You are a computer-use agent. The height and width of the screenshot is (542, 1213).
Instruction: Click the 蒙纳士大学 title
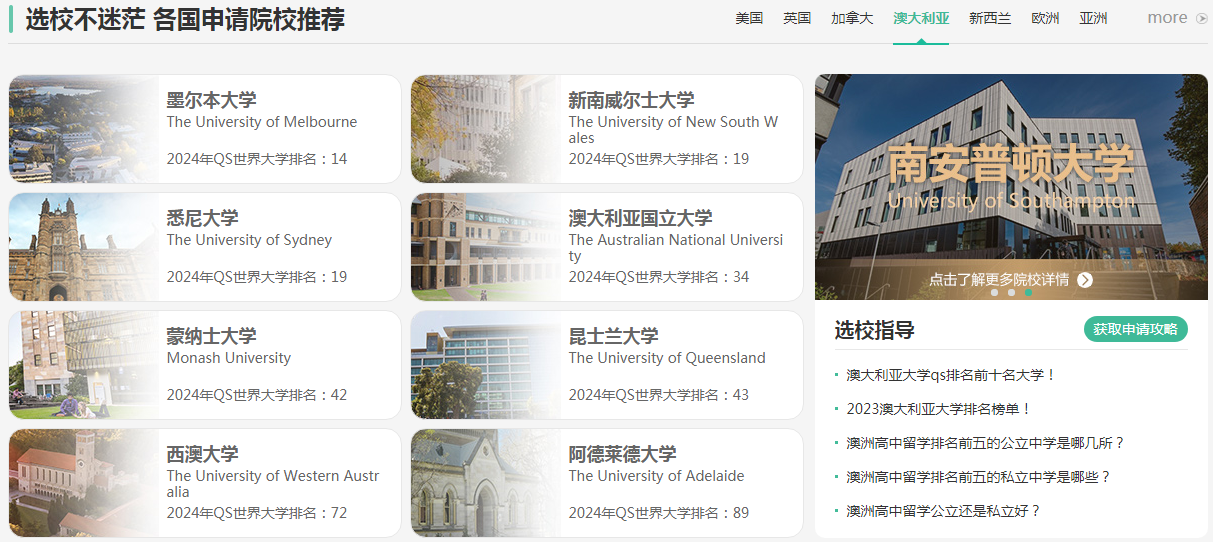click(211, 336)
